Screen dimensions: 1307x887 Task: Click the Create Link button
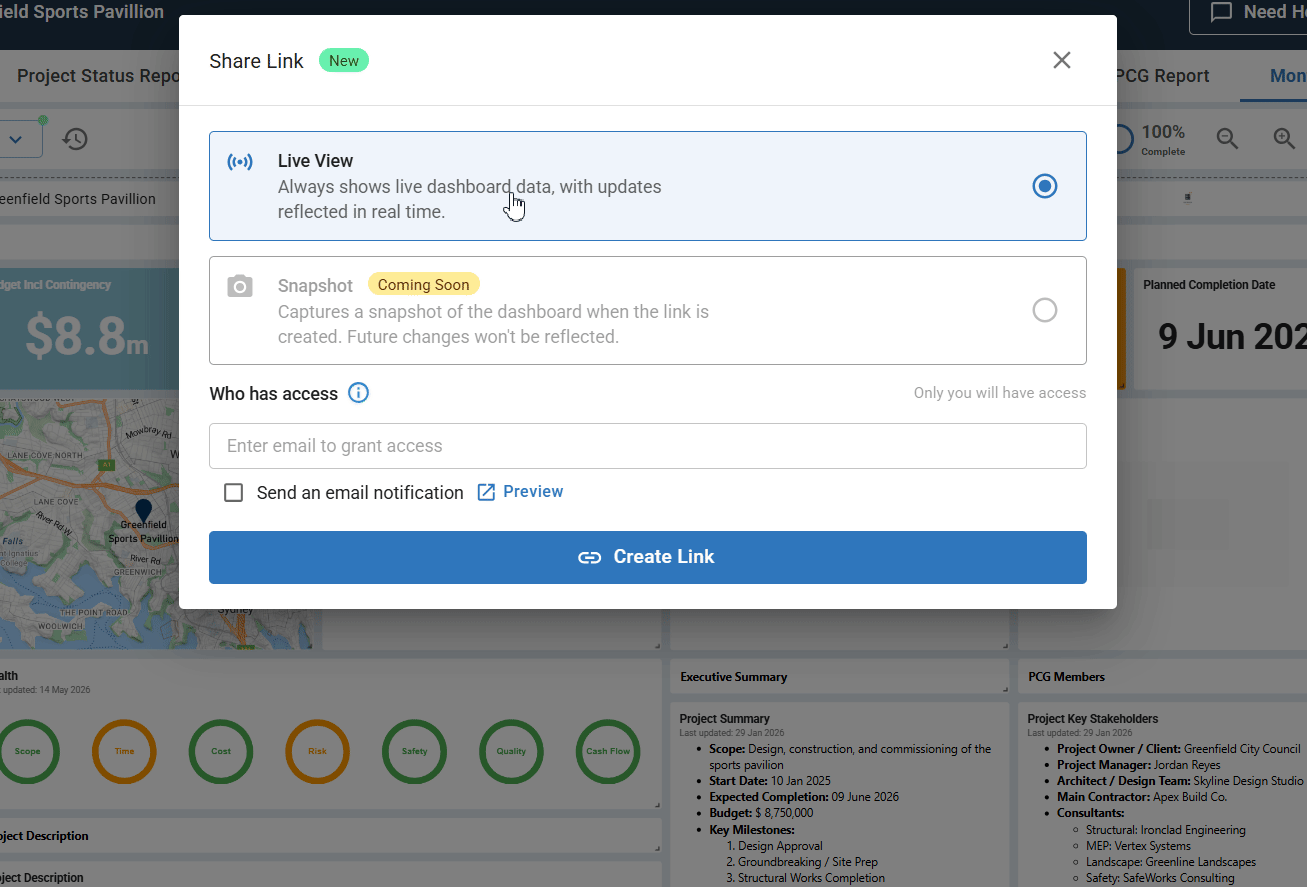[648, 557]
